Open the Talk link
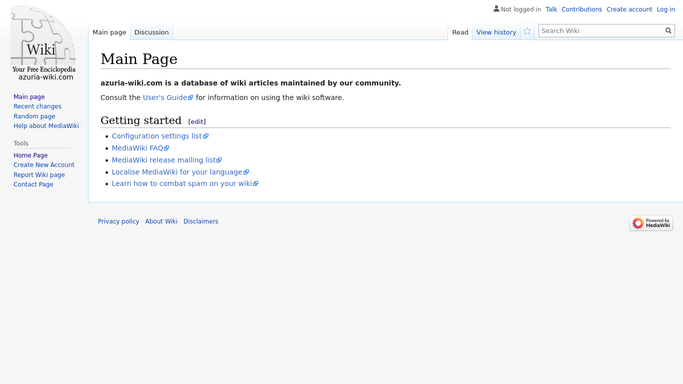The image size is (683, 384). coord(551,9)
